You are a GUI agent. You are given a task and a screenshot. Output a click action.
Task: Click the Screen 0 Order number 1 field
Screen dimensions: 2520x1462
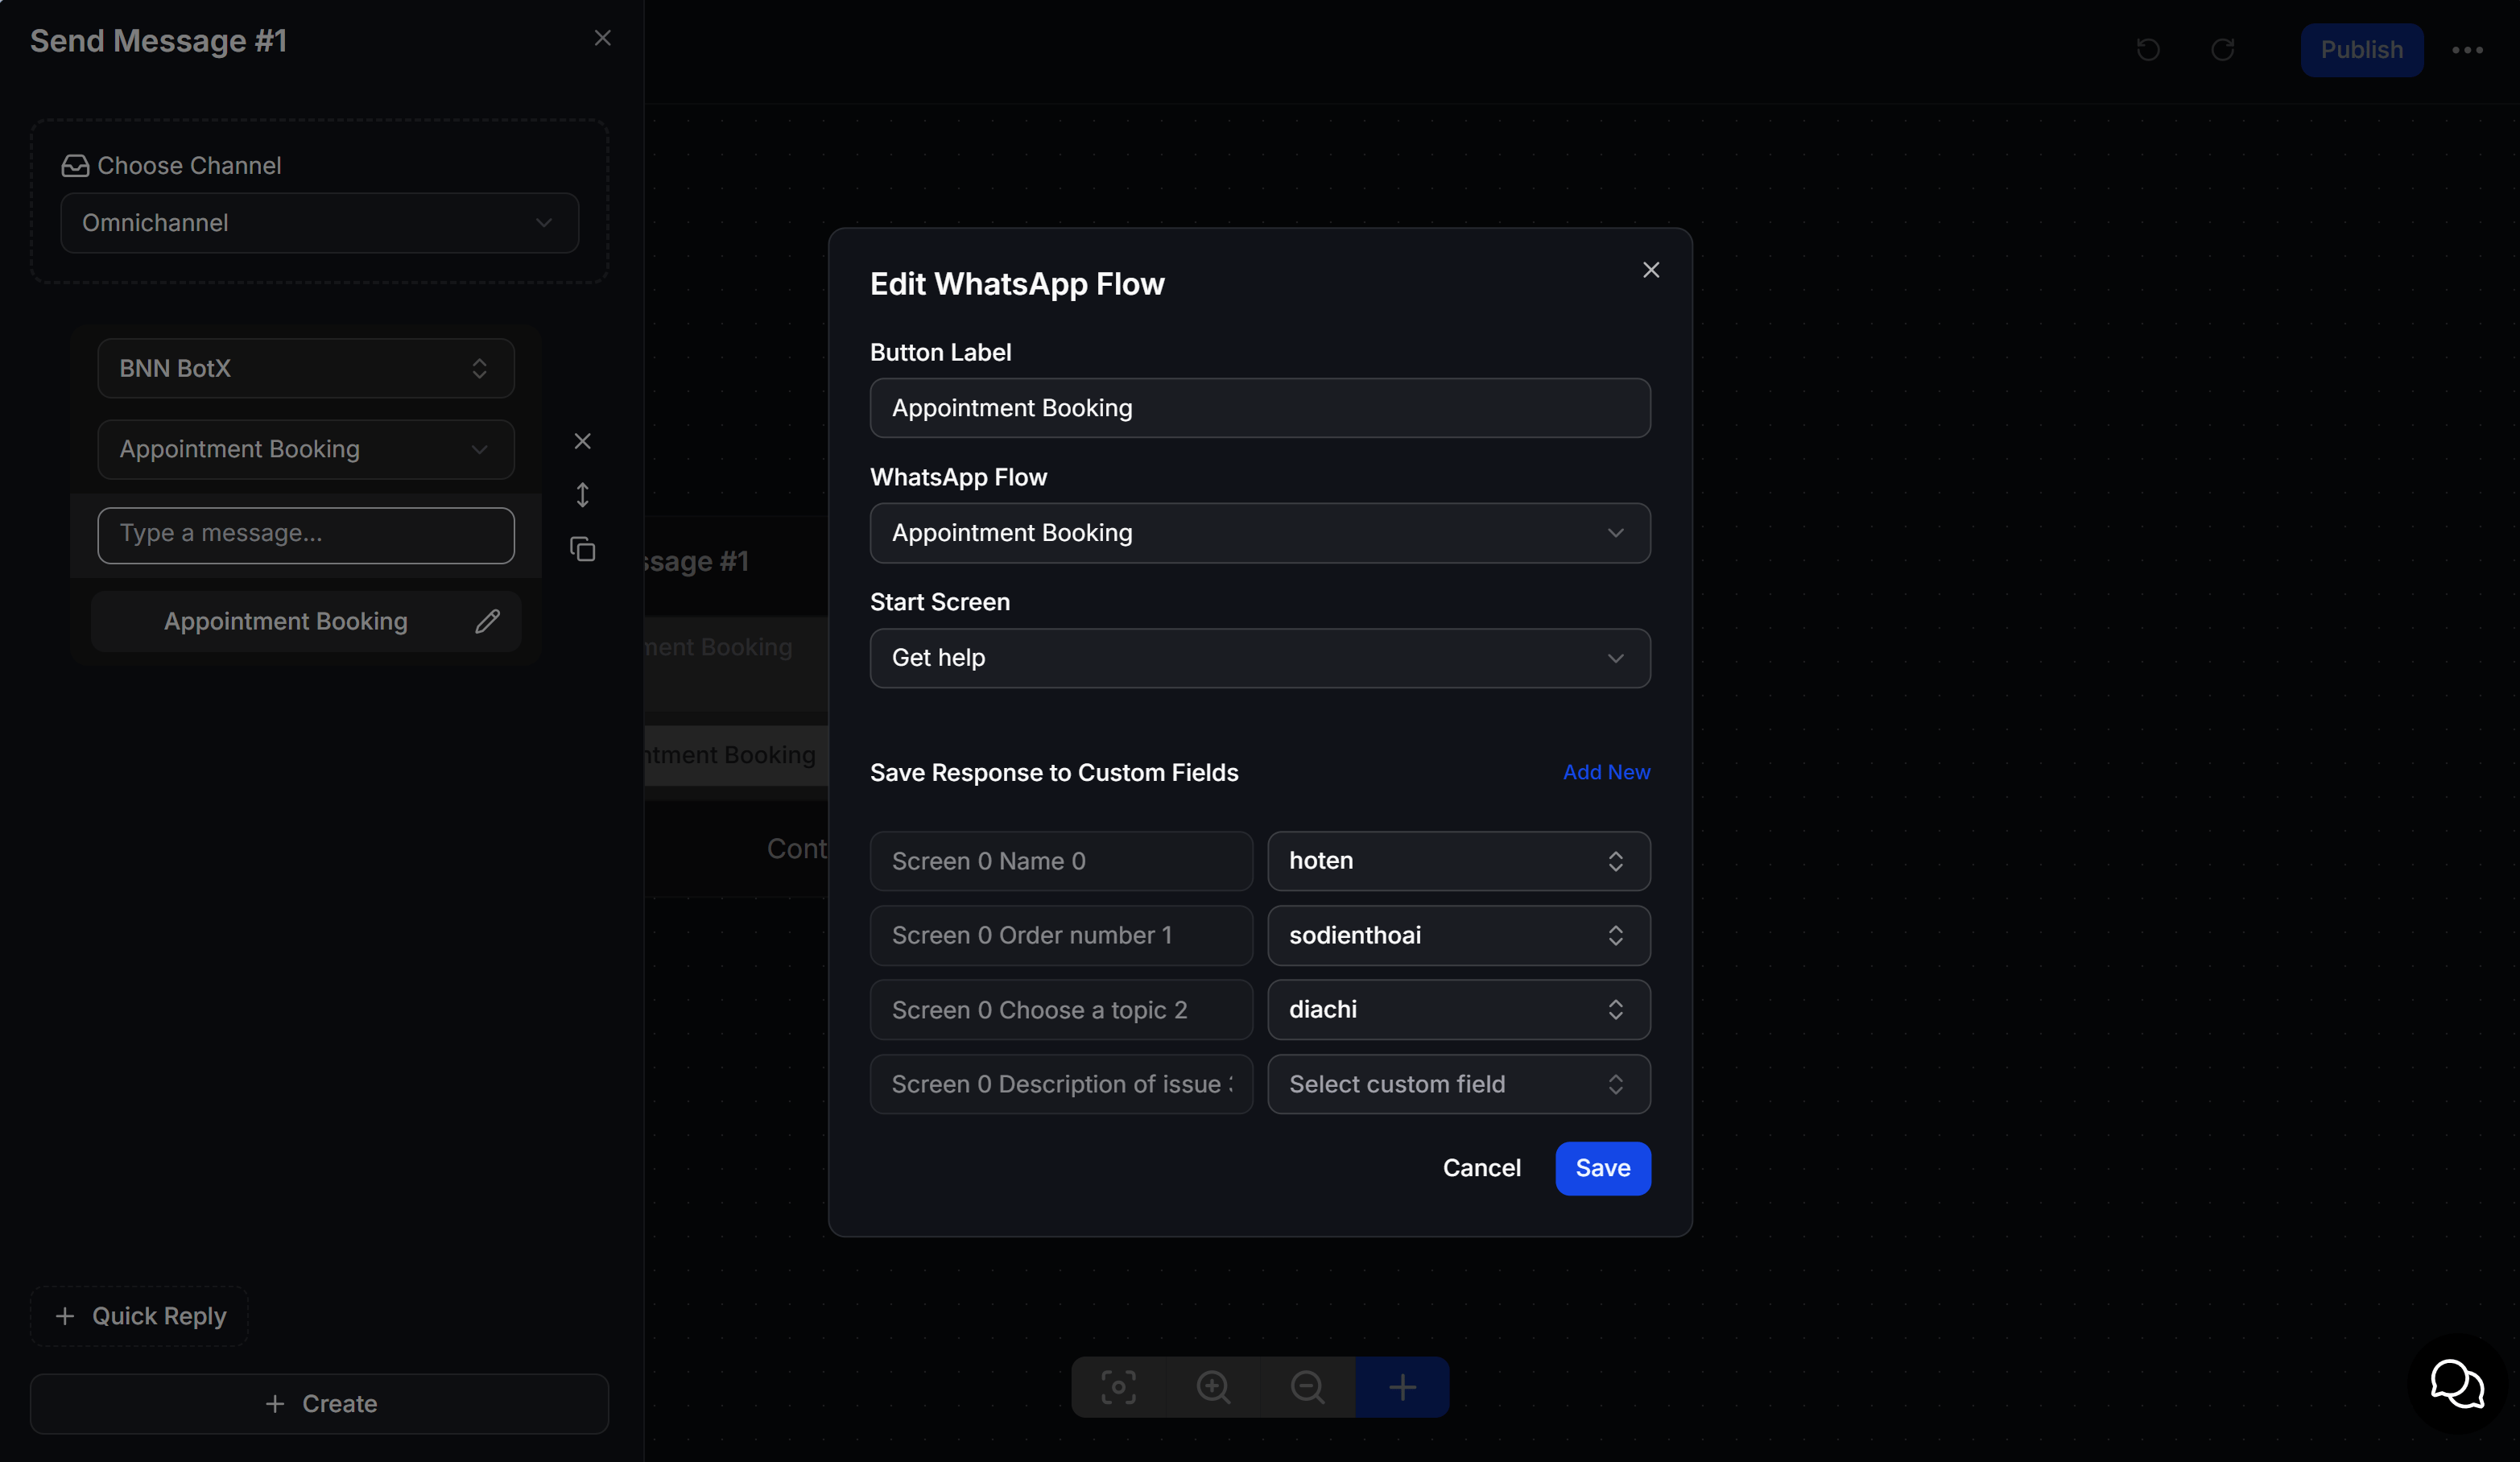1061,935
